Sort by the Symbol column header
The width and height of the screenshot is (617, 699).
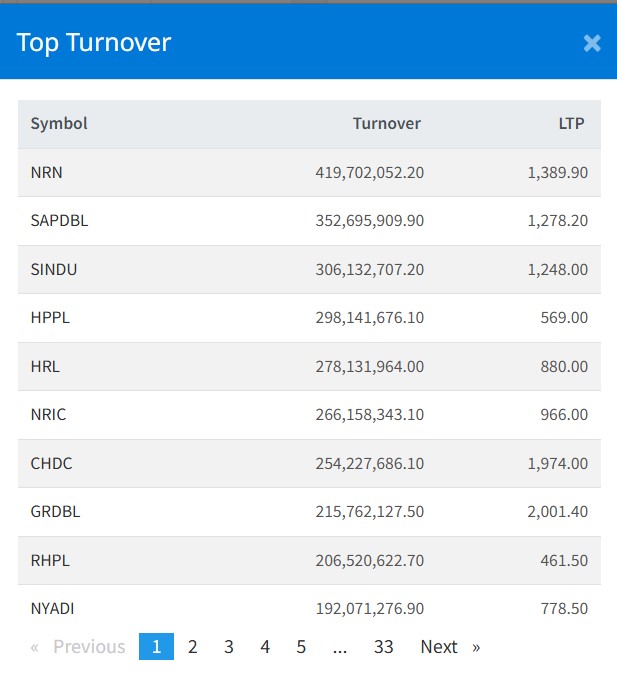(x=59, y=124)
